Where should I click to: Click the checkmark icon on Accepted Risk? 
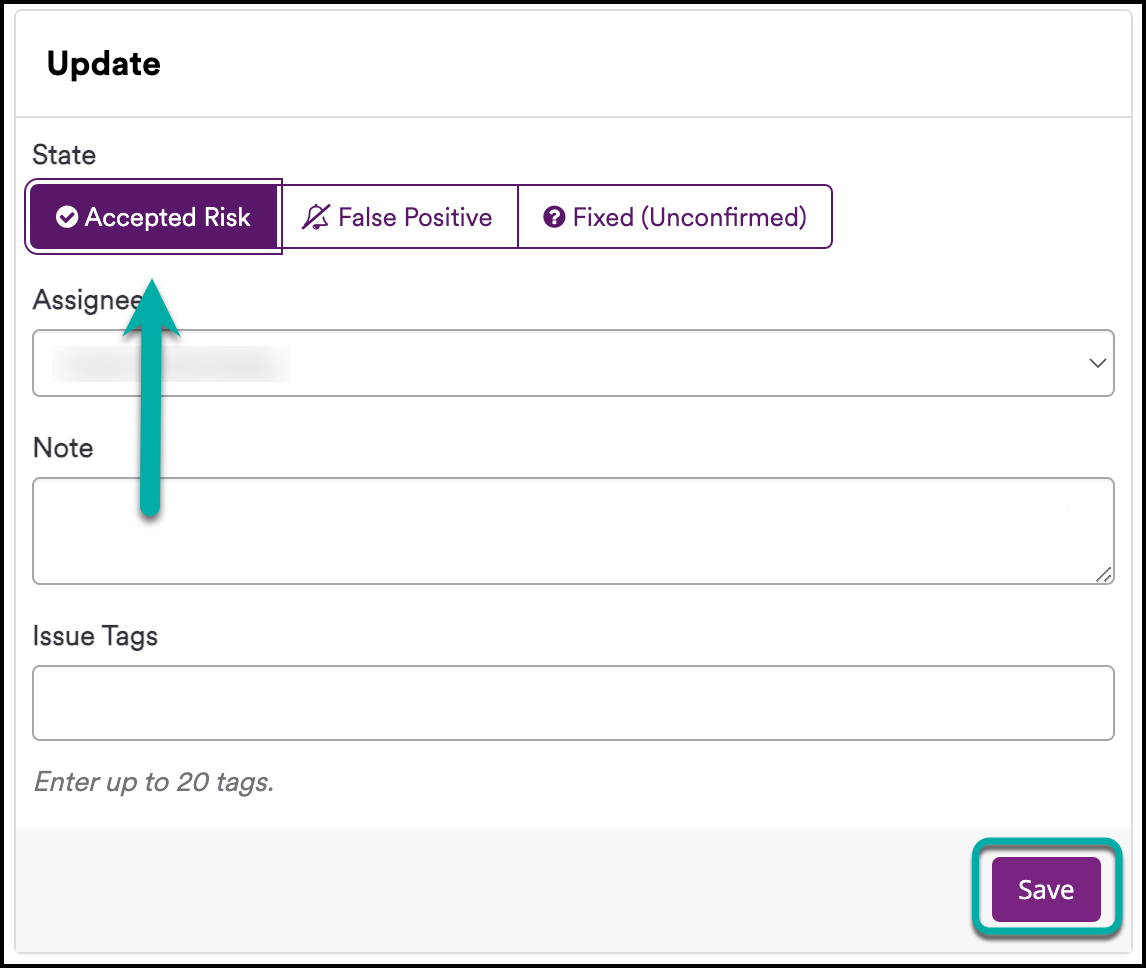(x=67, y=217)
